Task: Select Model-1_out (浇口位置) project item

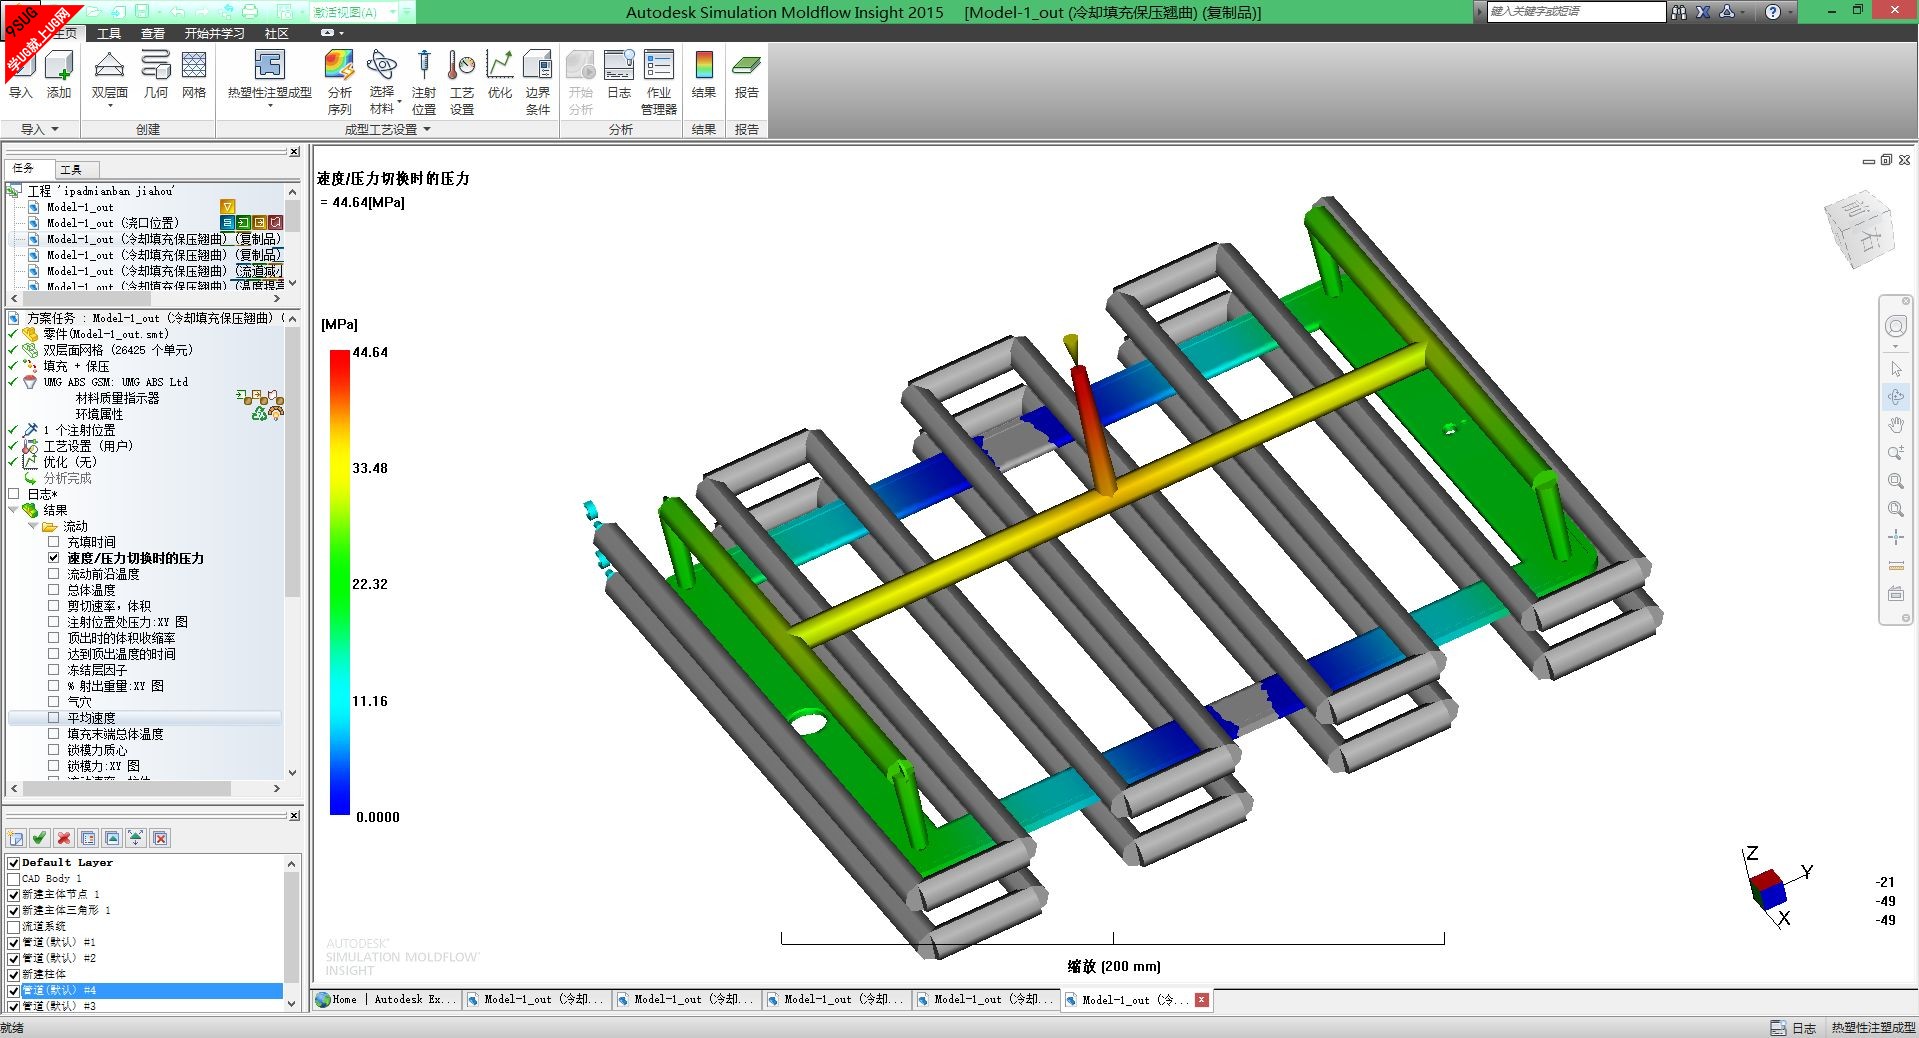Action: click(x=112, y=223)
